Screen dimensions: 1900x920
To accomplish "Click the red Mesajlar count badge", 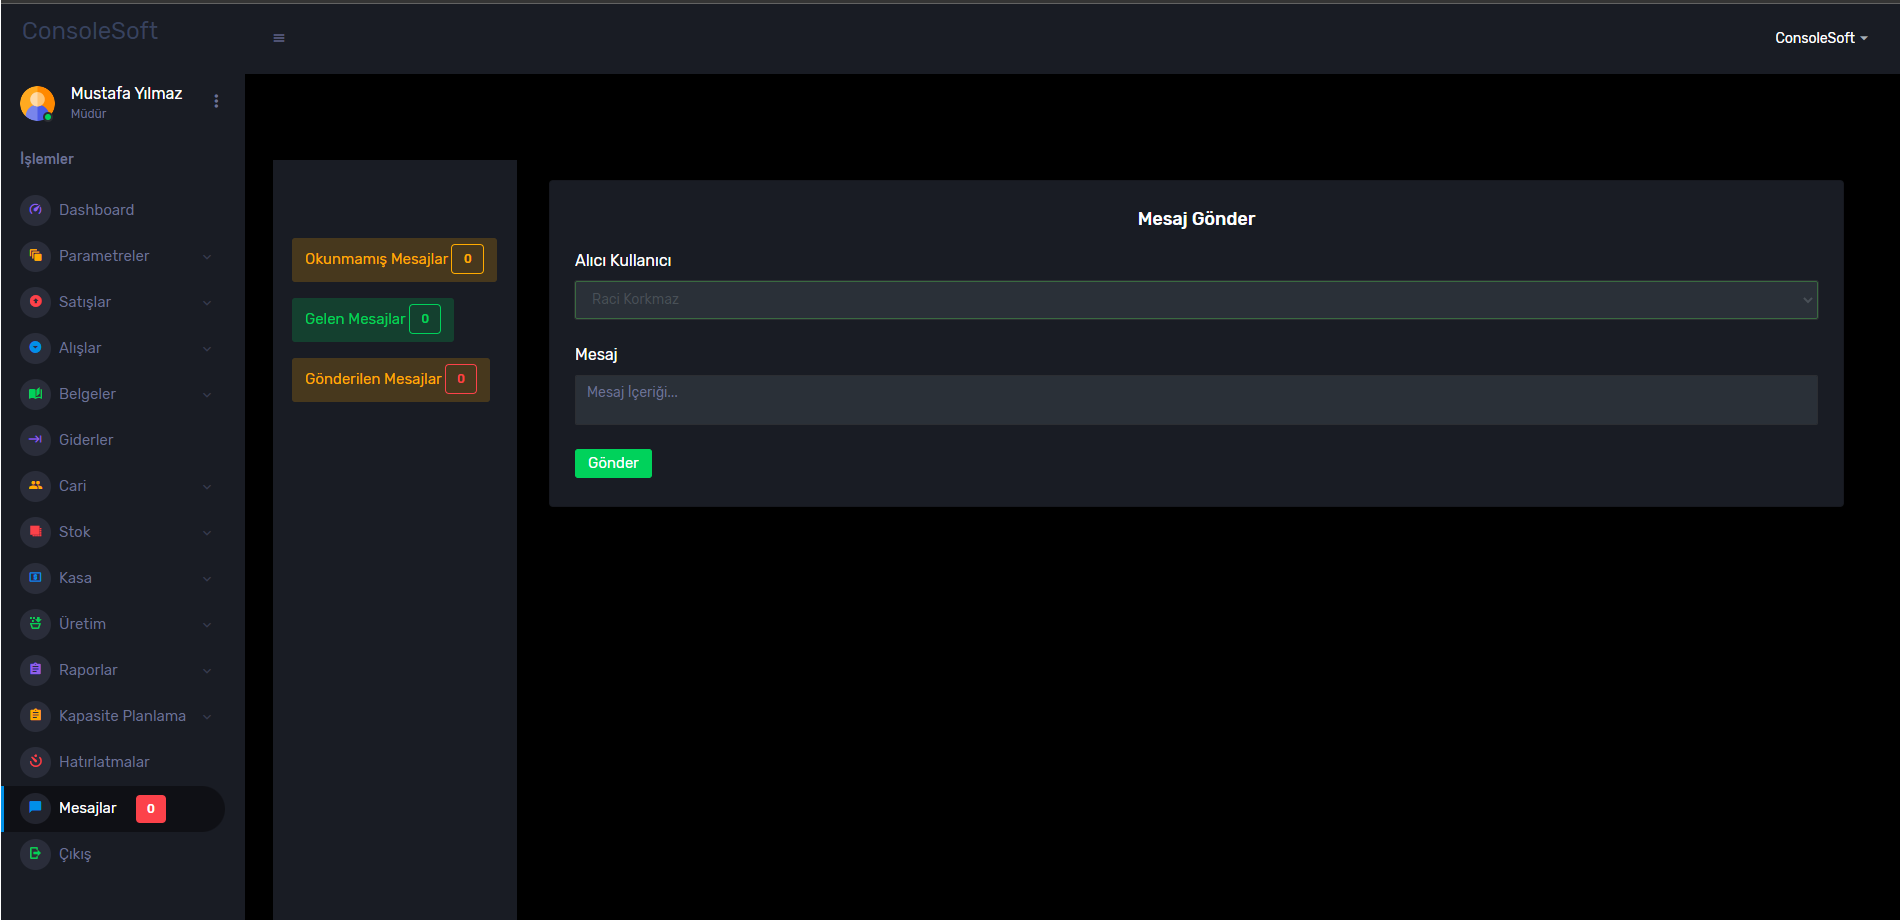I will tap(151, 809).
